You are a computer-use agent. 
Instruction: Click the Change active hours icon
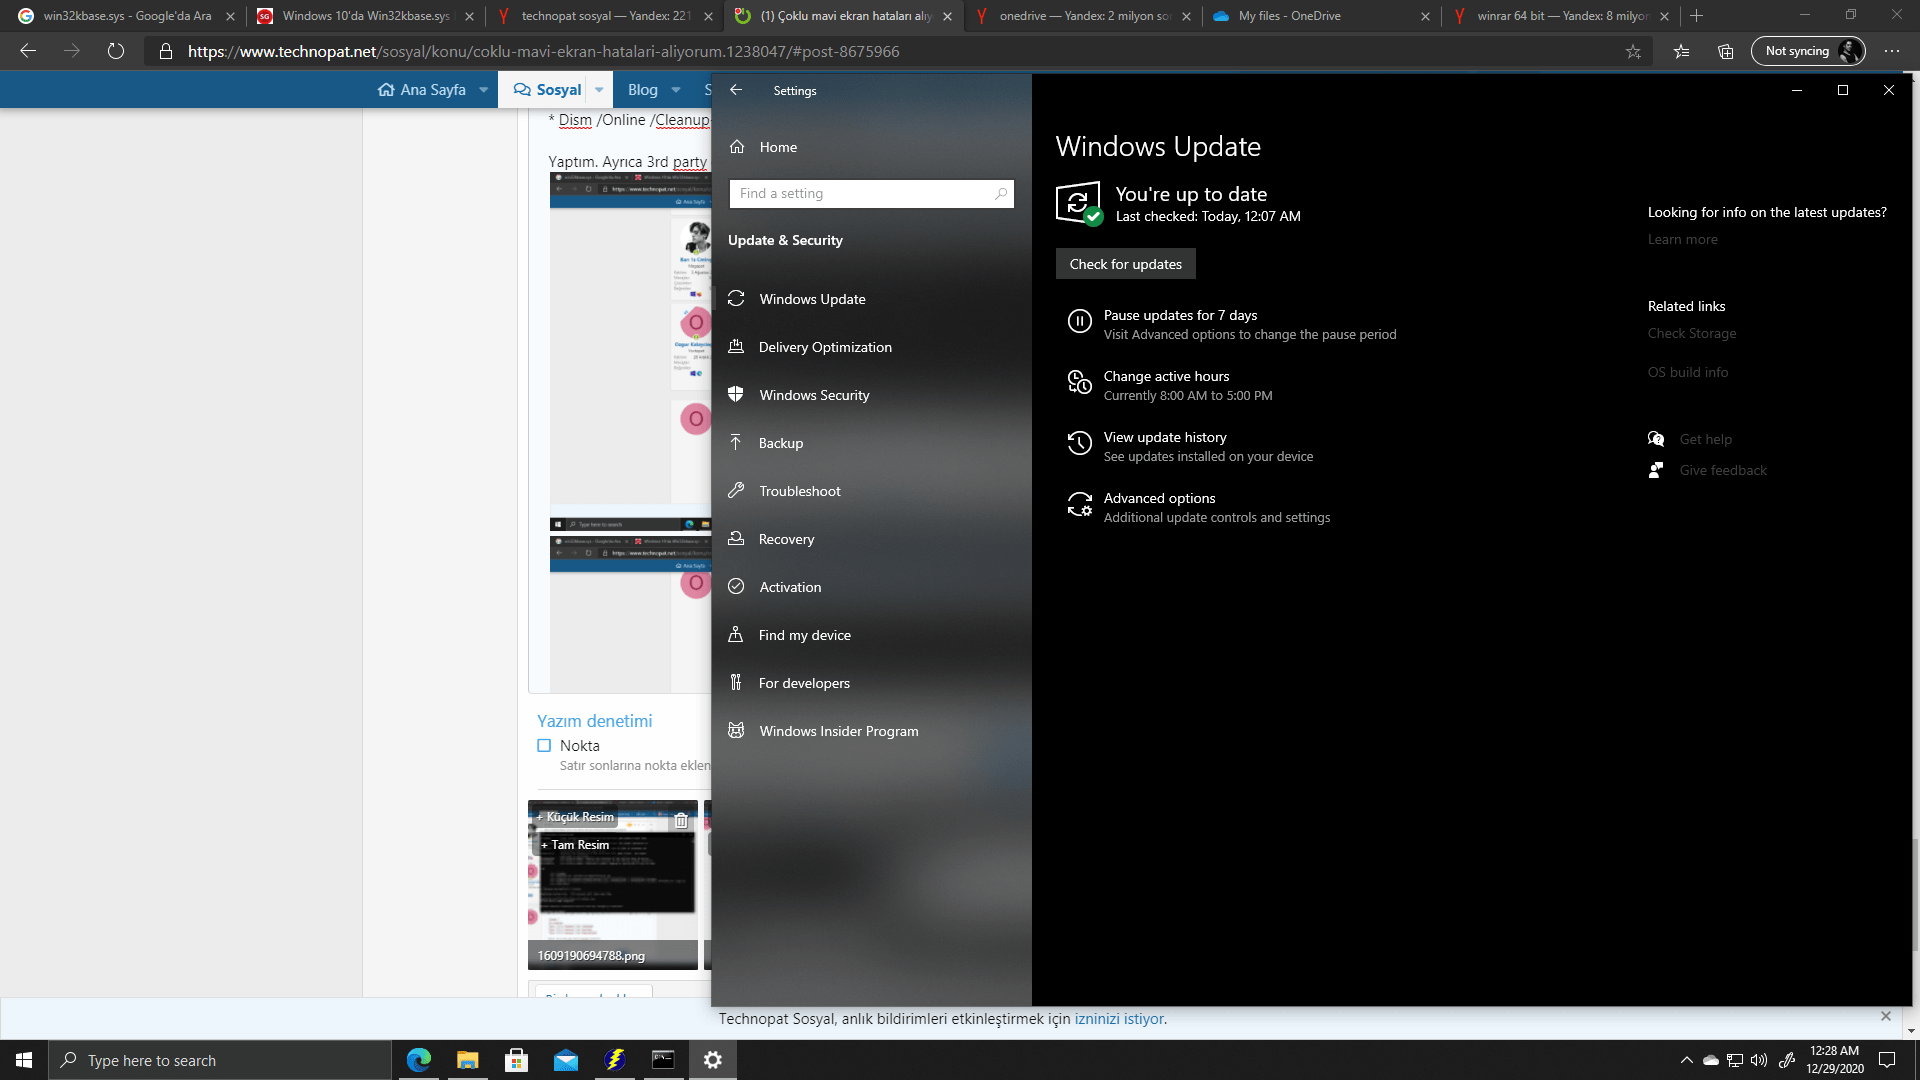coord(1079,382)
